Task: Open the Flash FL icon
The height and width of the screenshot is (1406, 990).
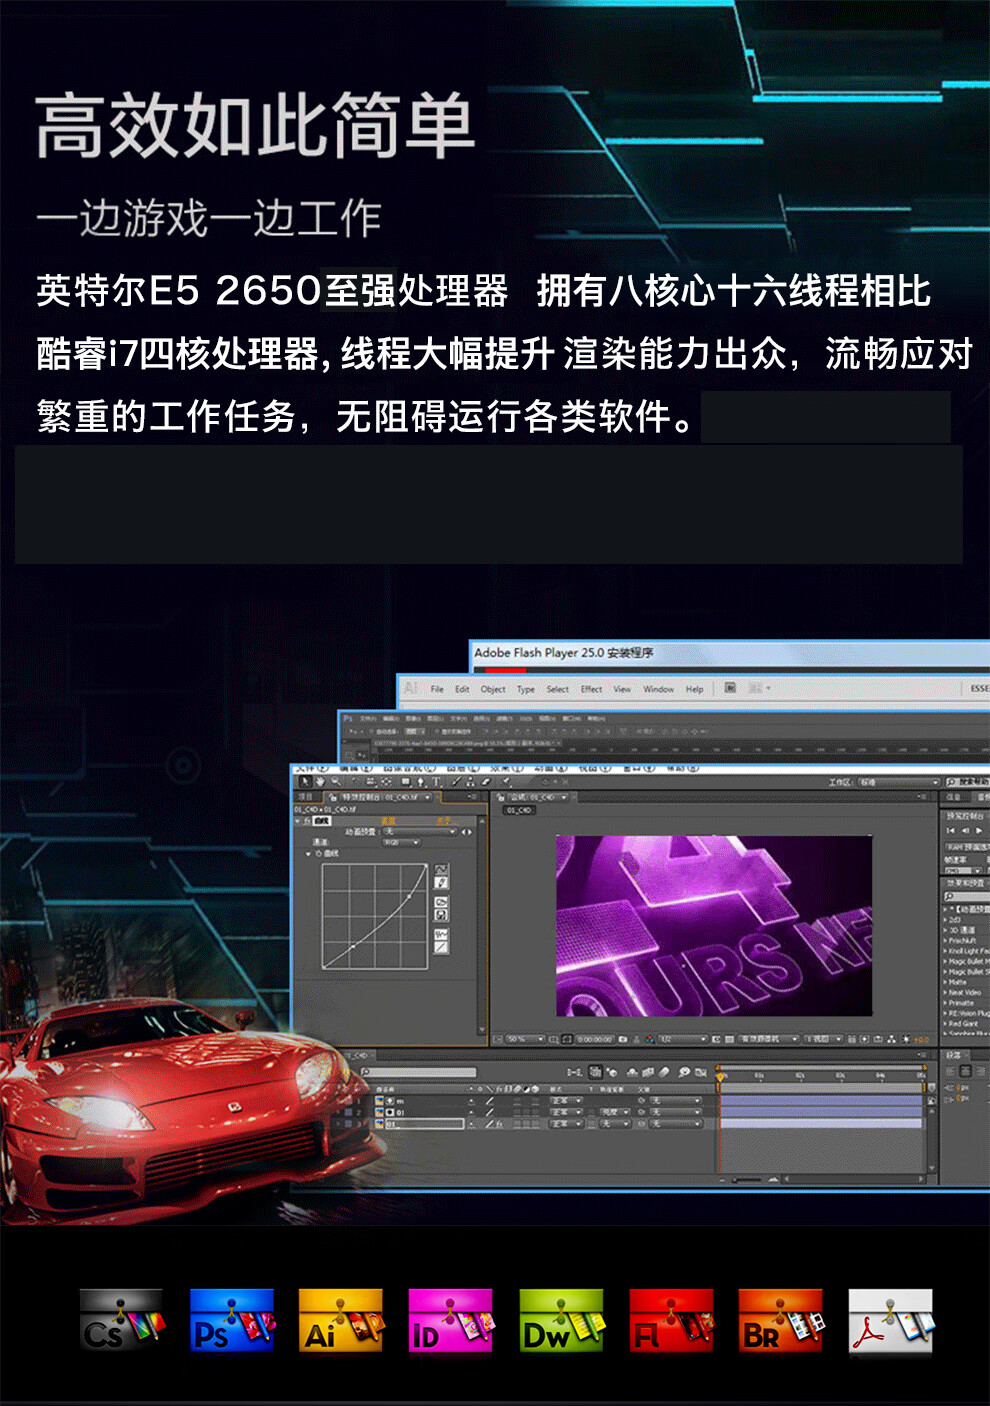Action: [672, 1321]
